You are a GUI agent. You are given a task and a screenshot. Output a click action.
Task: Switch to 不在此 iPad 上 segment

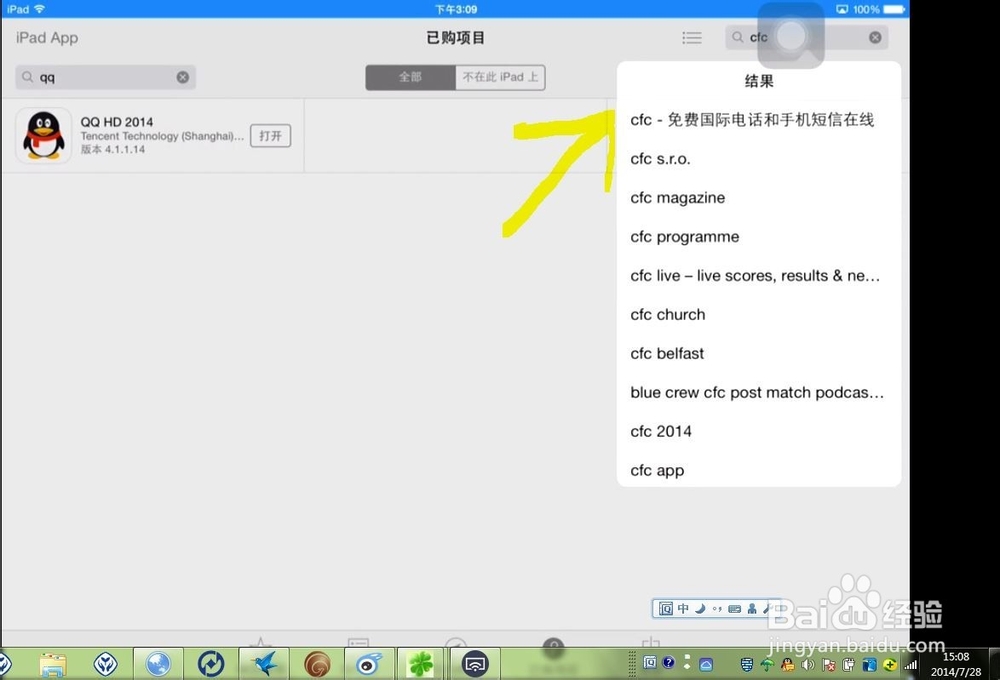pyautogui.click(x=500, y=77)
